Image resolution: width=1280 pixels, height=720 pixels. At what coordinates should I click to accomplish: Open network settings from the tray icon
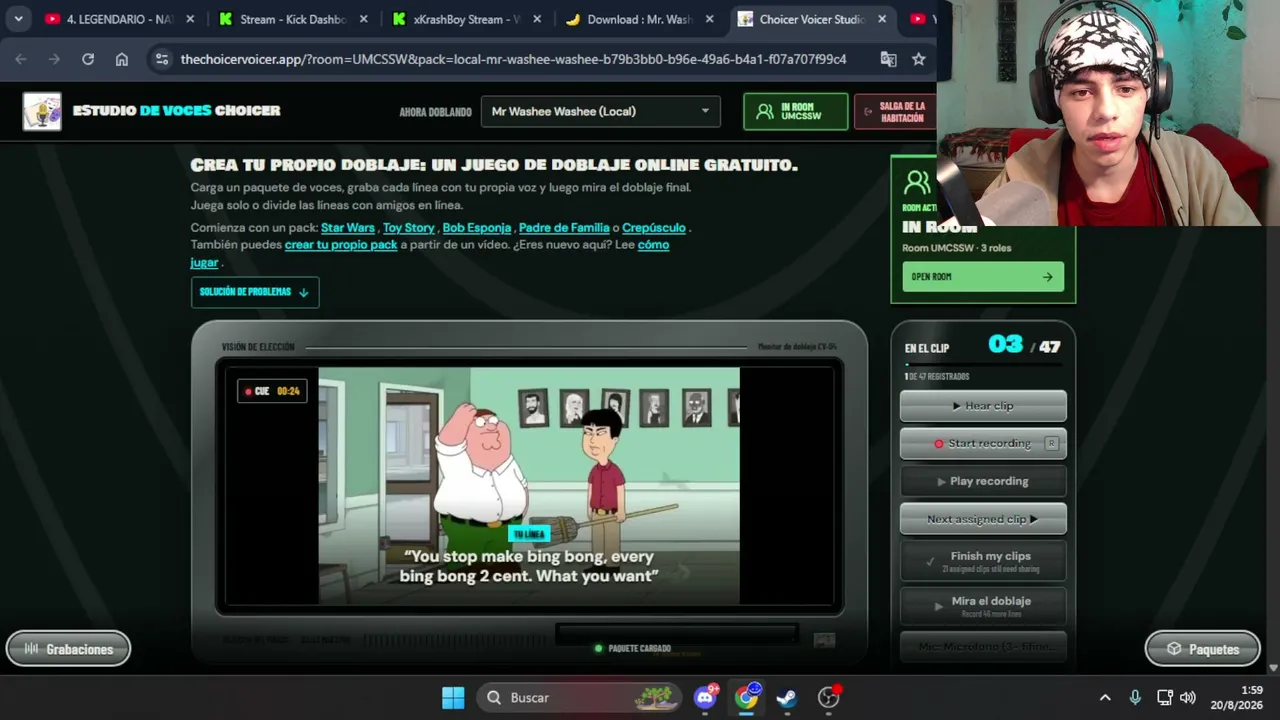1165,698
